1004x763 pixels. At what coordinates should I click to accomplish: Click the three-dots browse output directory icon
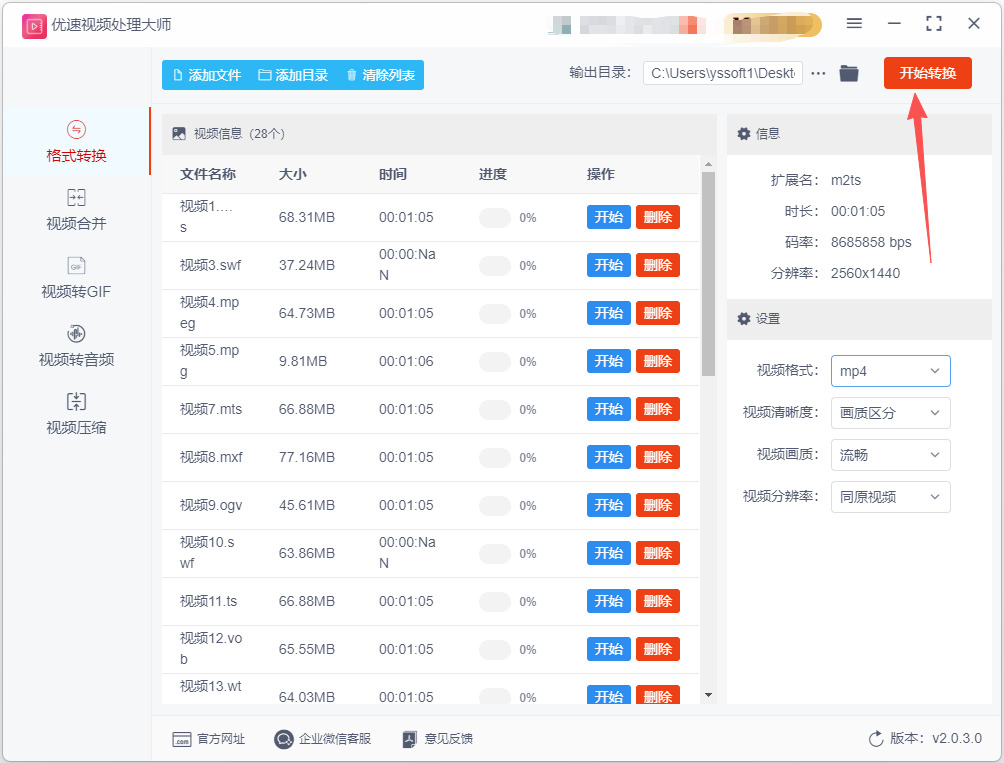click(x=818, y=74)
